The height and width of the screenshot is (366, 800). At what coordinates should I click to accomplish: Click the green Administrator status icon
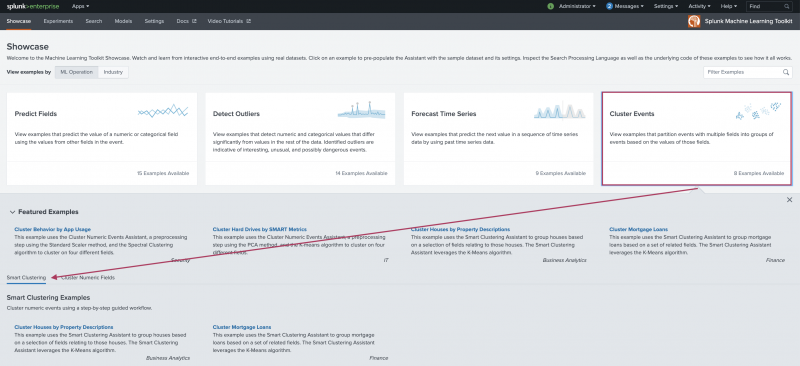click(551, 6)
